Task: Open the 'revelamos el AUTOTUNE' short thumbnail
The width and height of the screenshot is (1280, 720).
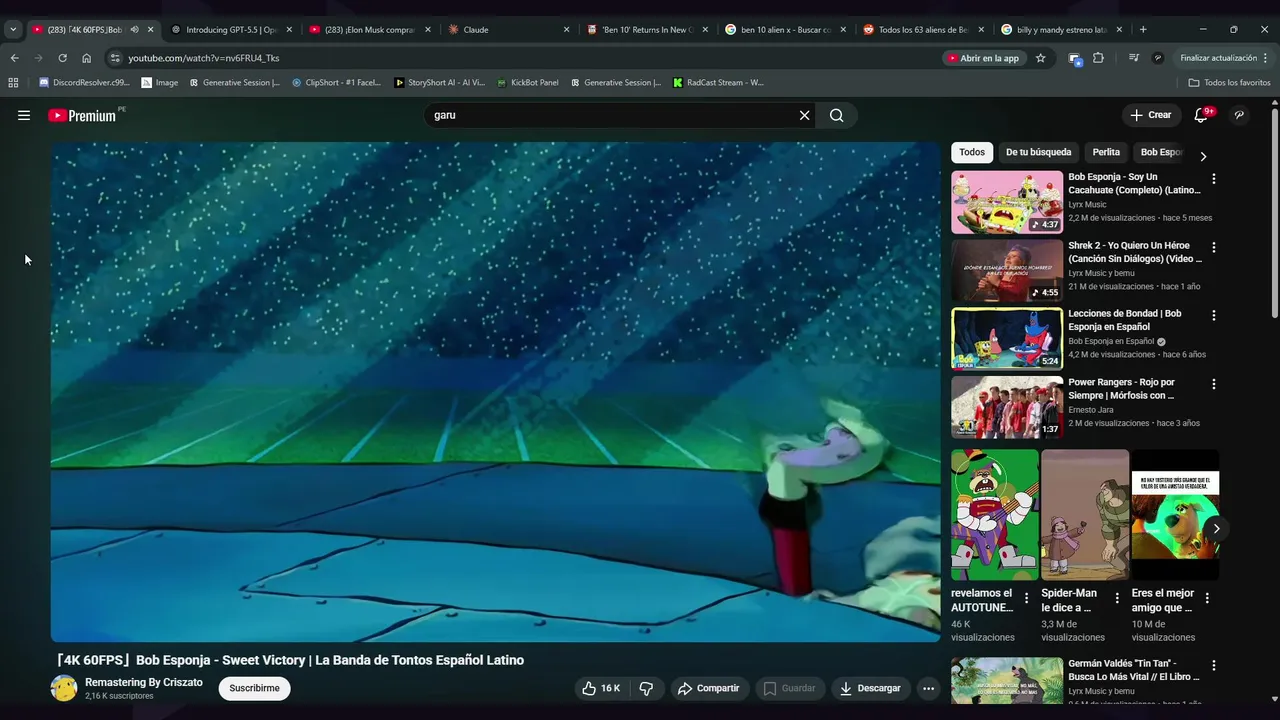Action: click(x=995, y=514)
